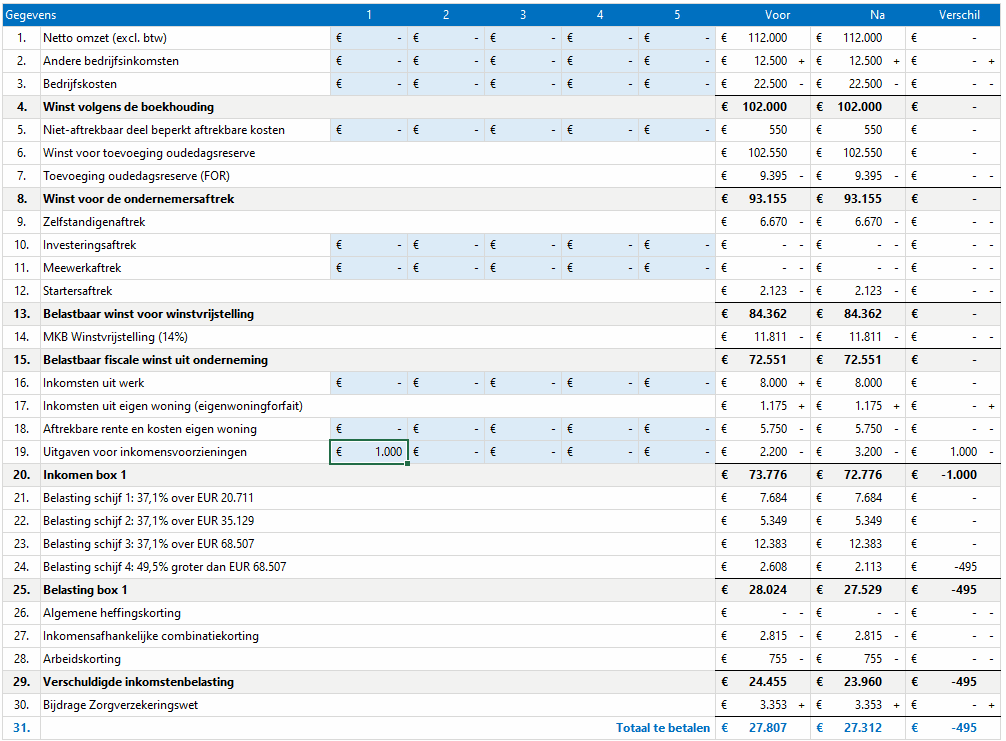Select the selected input cell showing 1.000 in row 19
The image size is (1006, 741).
tap(369, 452)
